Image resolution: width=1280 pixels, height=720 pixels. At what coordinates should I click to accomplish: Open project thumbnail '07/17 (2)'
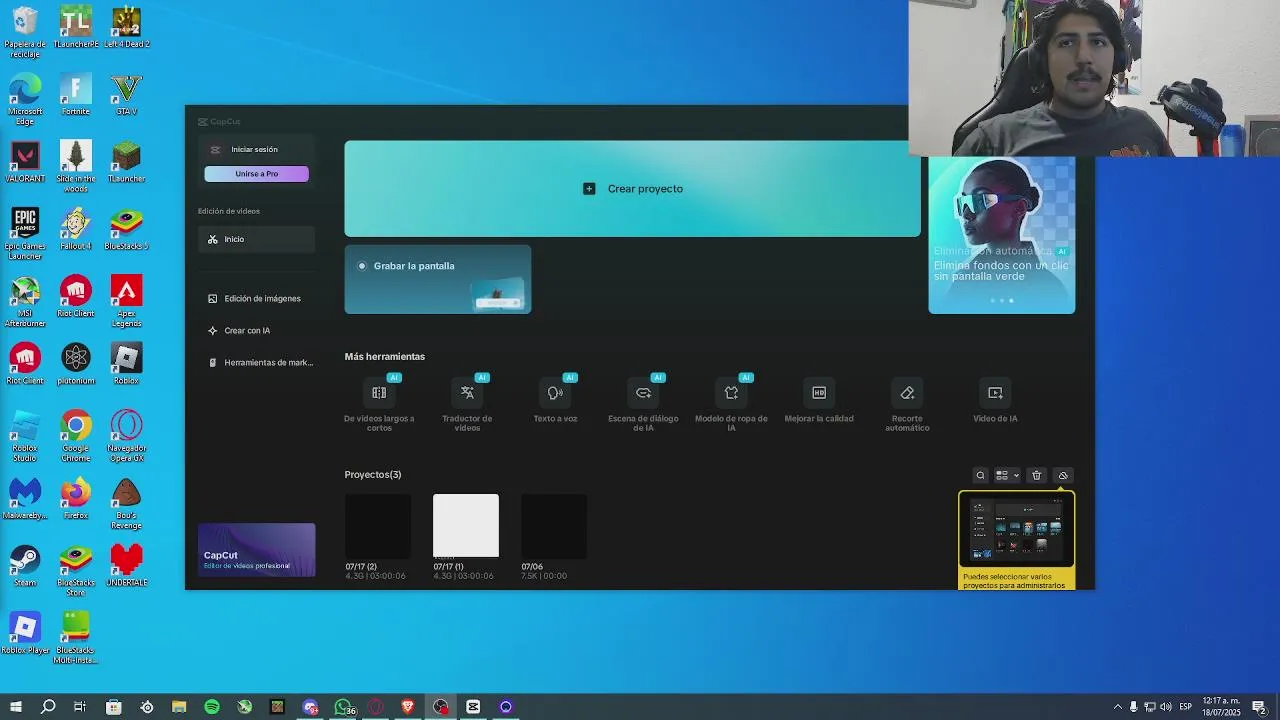378,526
